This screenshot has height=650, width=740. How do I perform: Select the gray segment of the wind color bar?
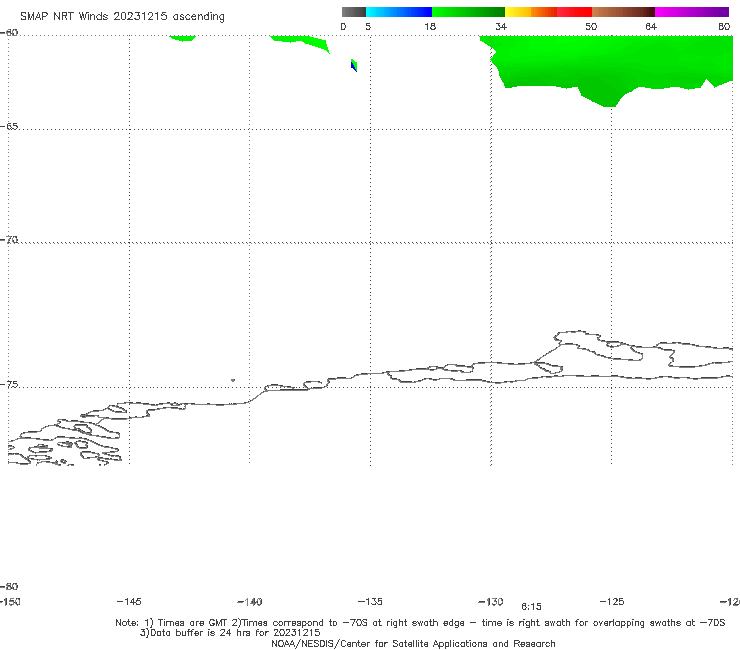354,12
